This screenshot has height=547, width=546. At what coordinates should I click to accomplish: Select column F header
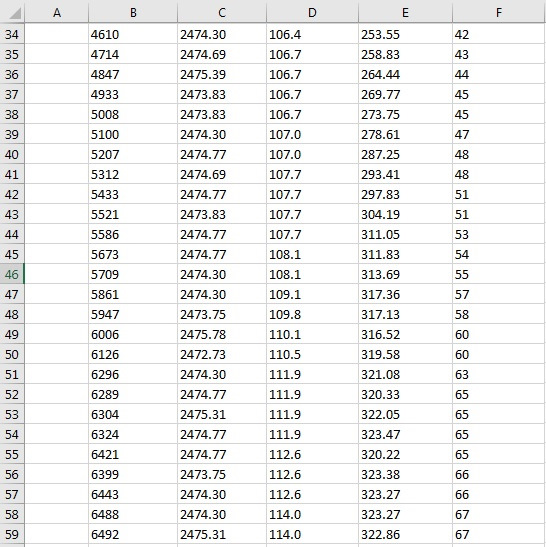pyautogui.click(x=499, y=13)
